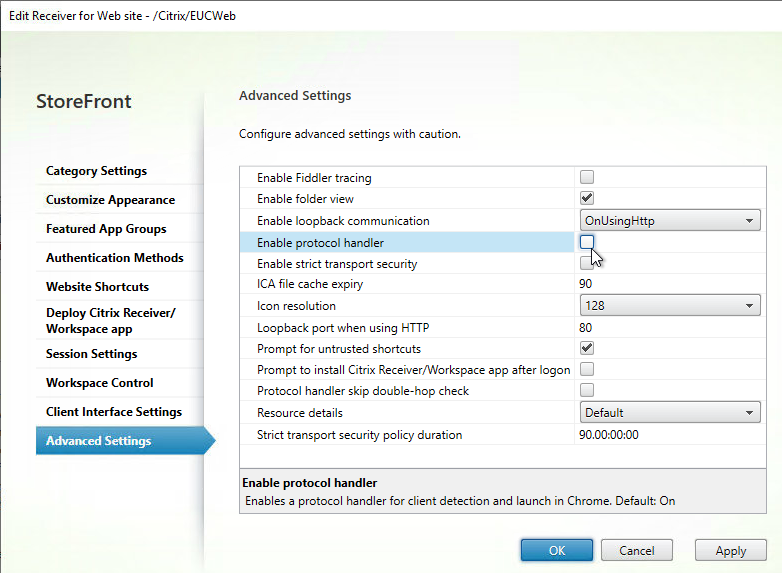Select the ICA file cache expiry label
The image size is (782, 573).
click(310, 284)
